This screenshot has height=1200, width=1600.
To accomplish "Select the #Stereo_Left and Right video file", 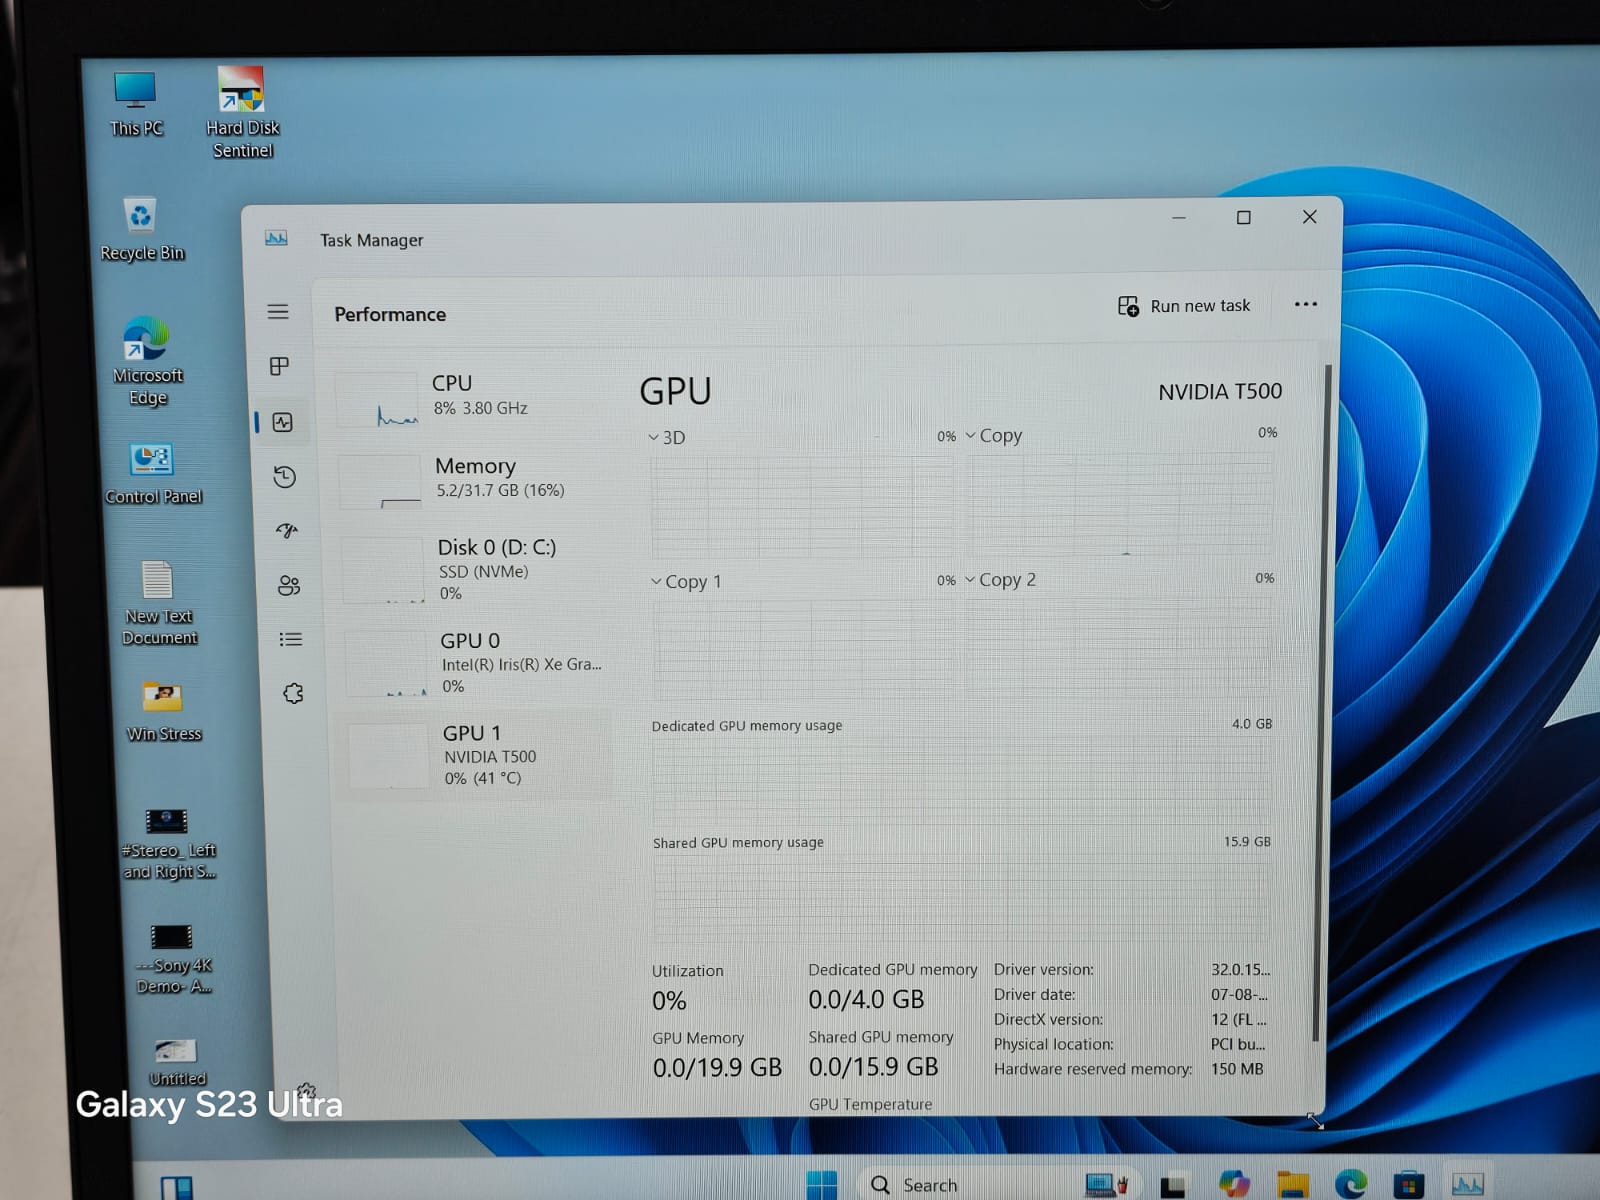I will click(168, 844).
